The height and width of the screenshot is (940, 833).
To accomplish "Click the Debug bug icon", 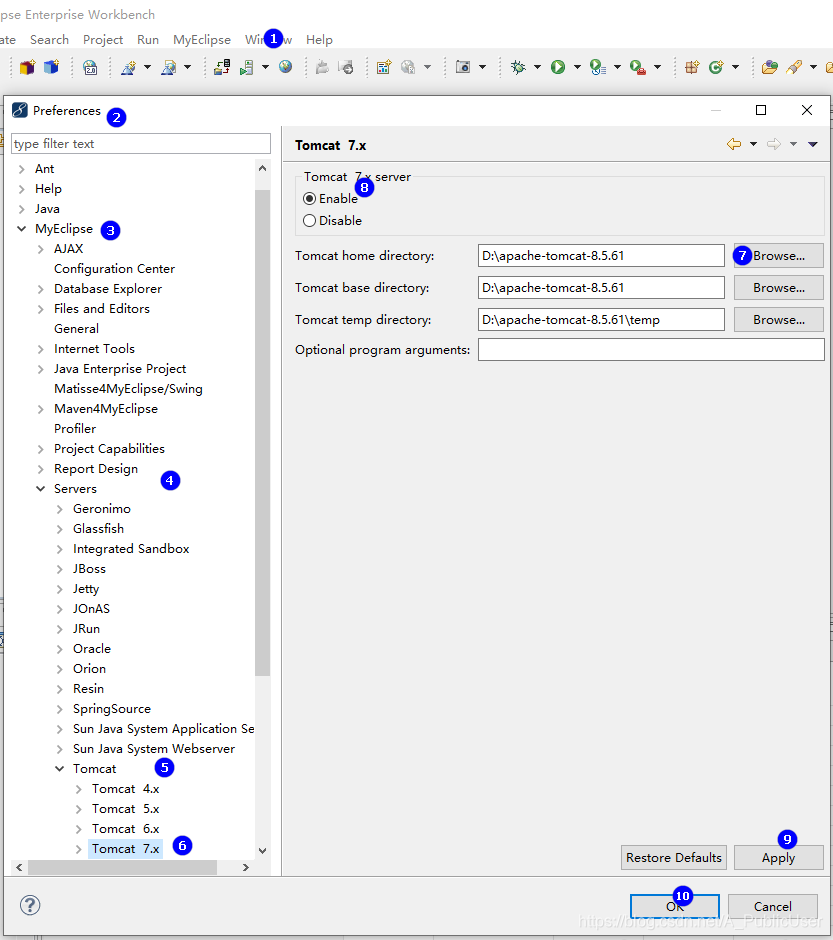I will point(518,67).
